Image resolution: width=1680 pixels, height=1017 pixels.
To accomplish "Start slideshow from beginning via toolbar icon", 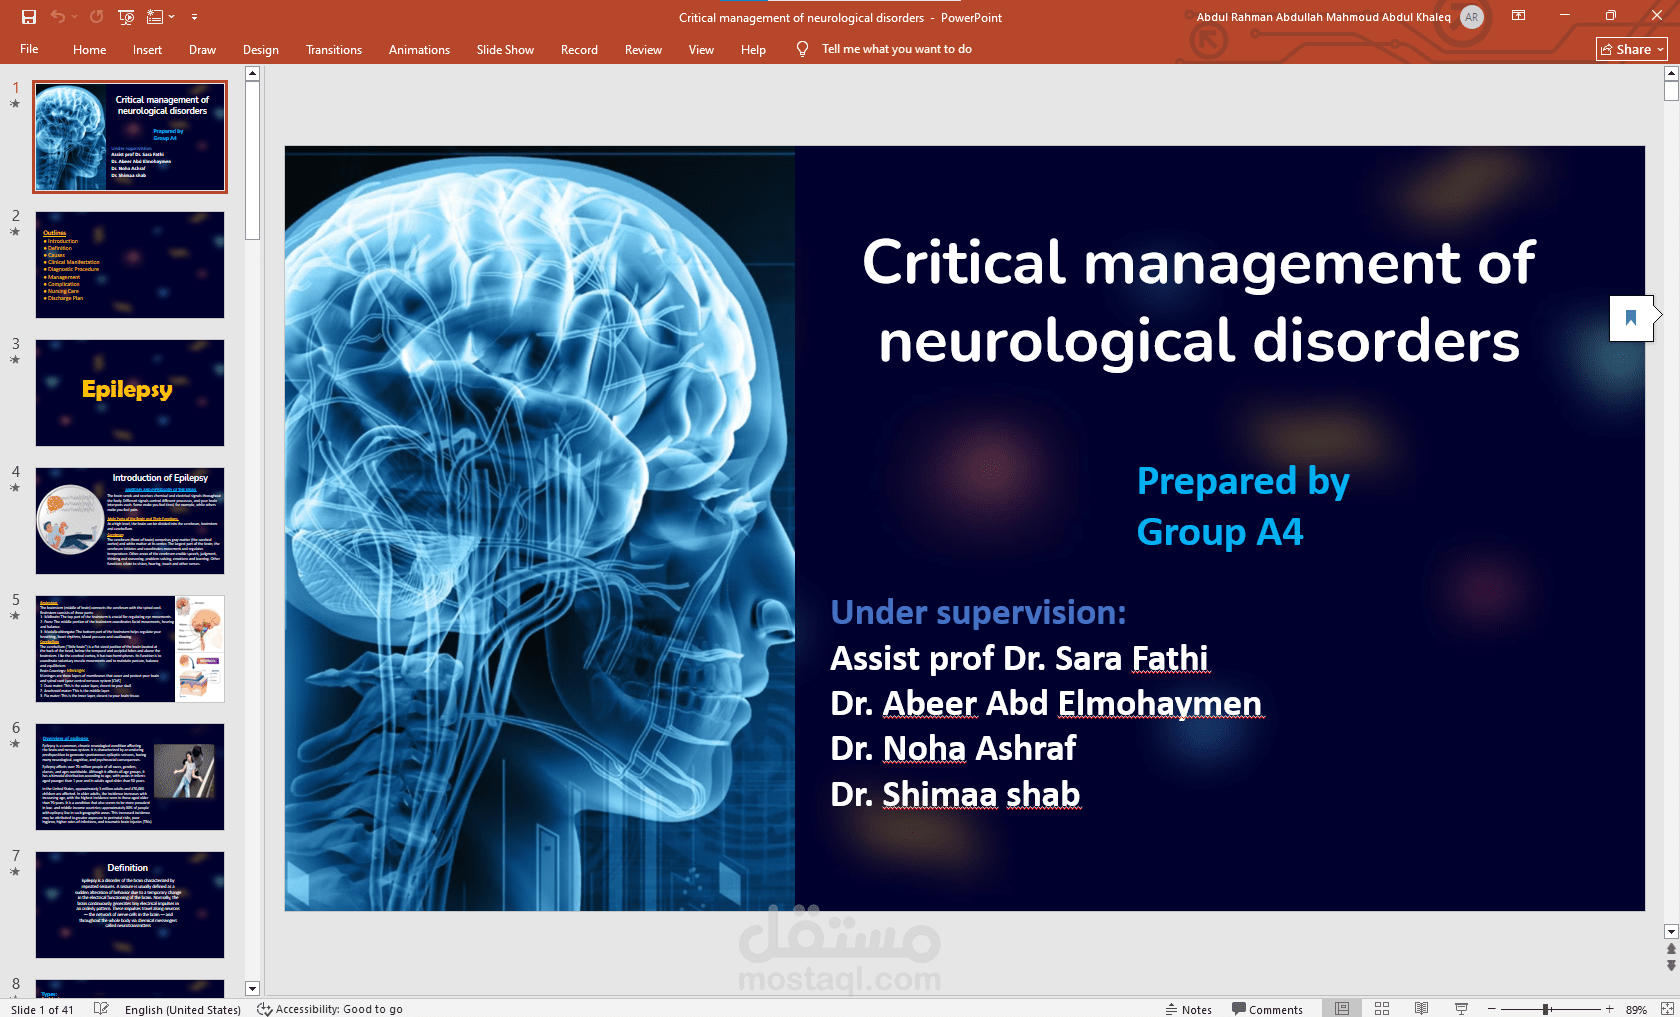I will 126,17.
